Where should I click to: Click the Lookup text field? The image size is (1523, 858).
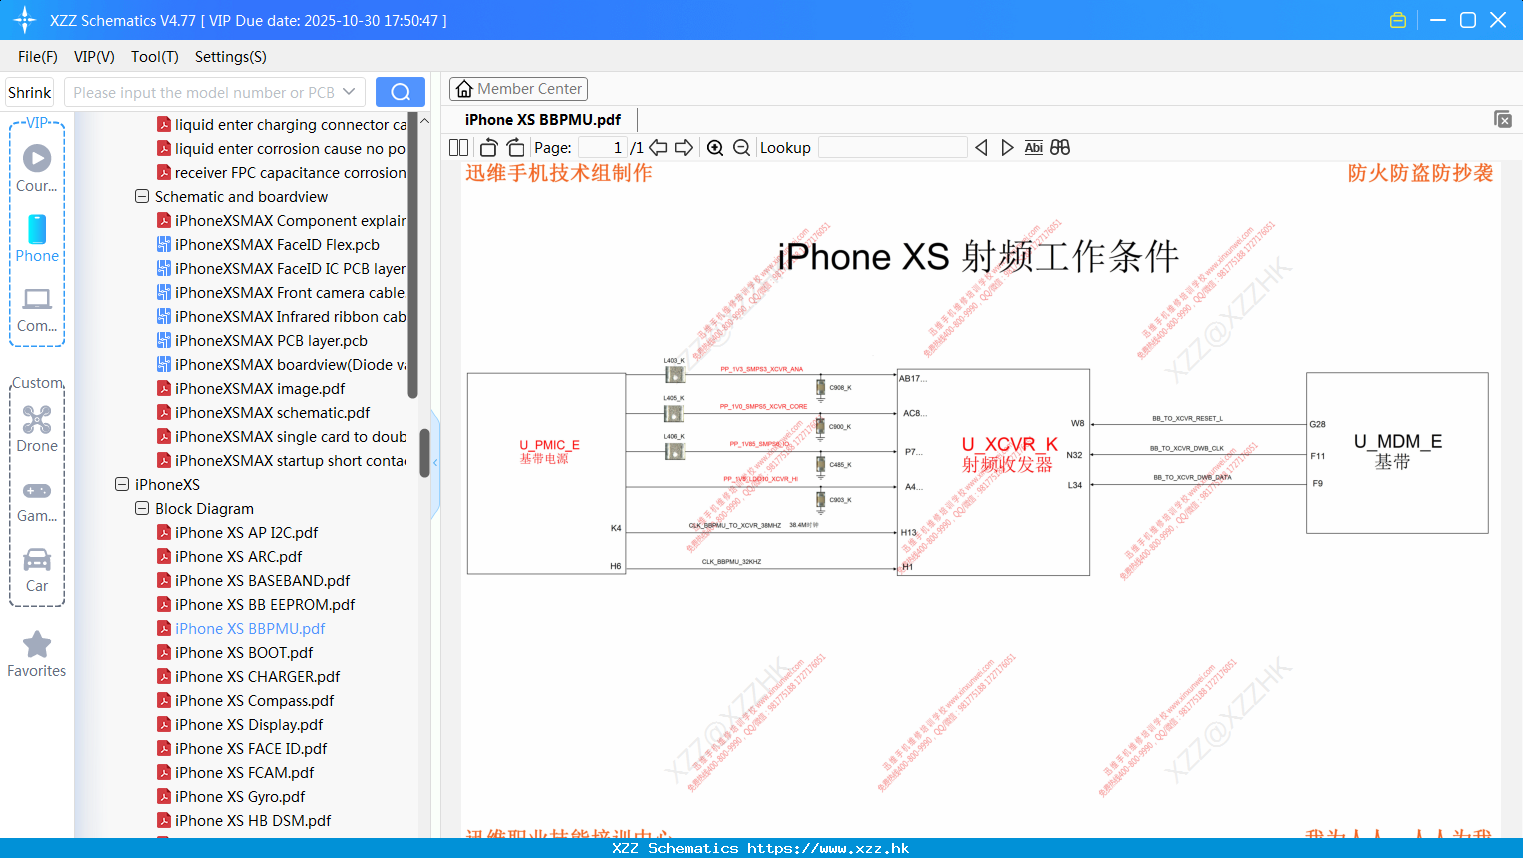(893, 147)
